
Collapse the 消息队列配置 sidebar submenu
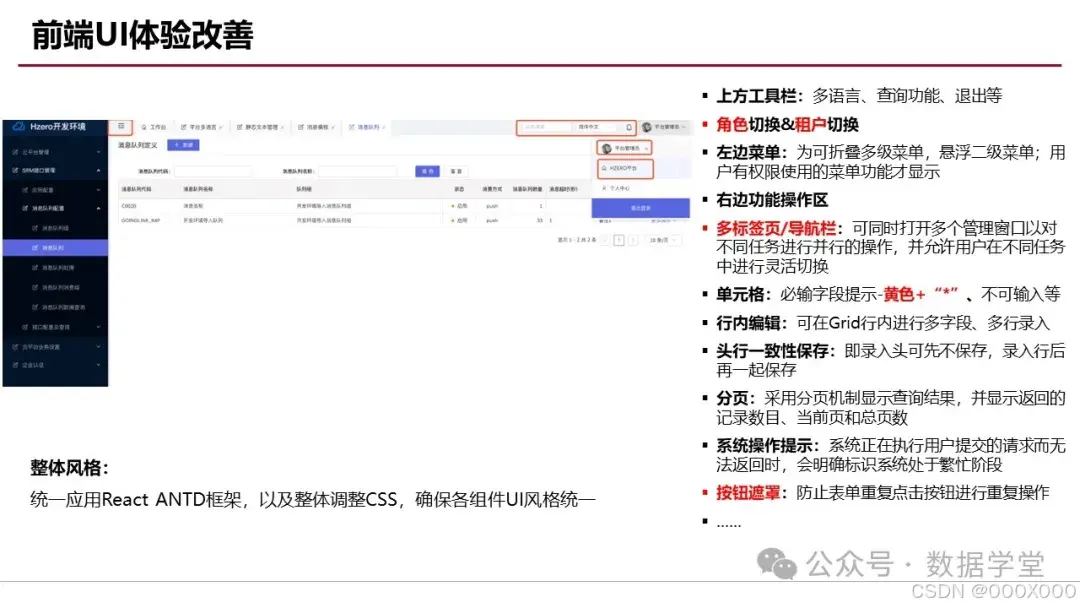(55, 208)
